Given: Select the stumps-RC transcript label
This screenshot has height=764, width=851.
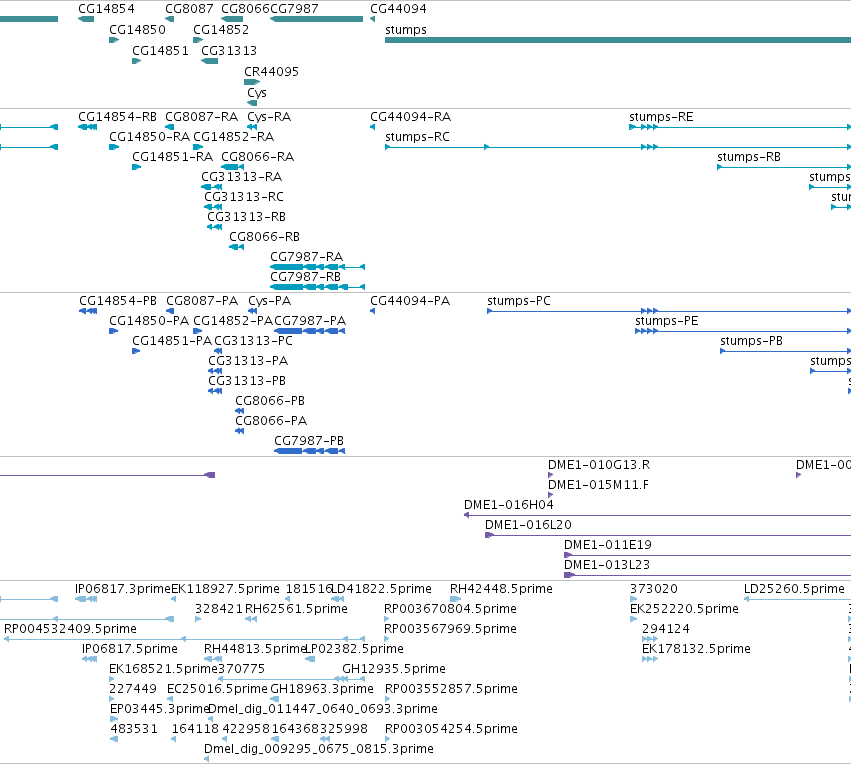Looking at the screenshot, I should click(417, 137).
